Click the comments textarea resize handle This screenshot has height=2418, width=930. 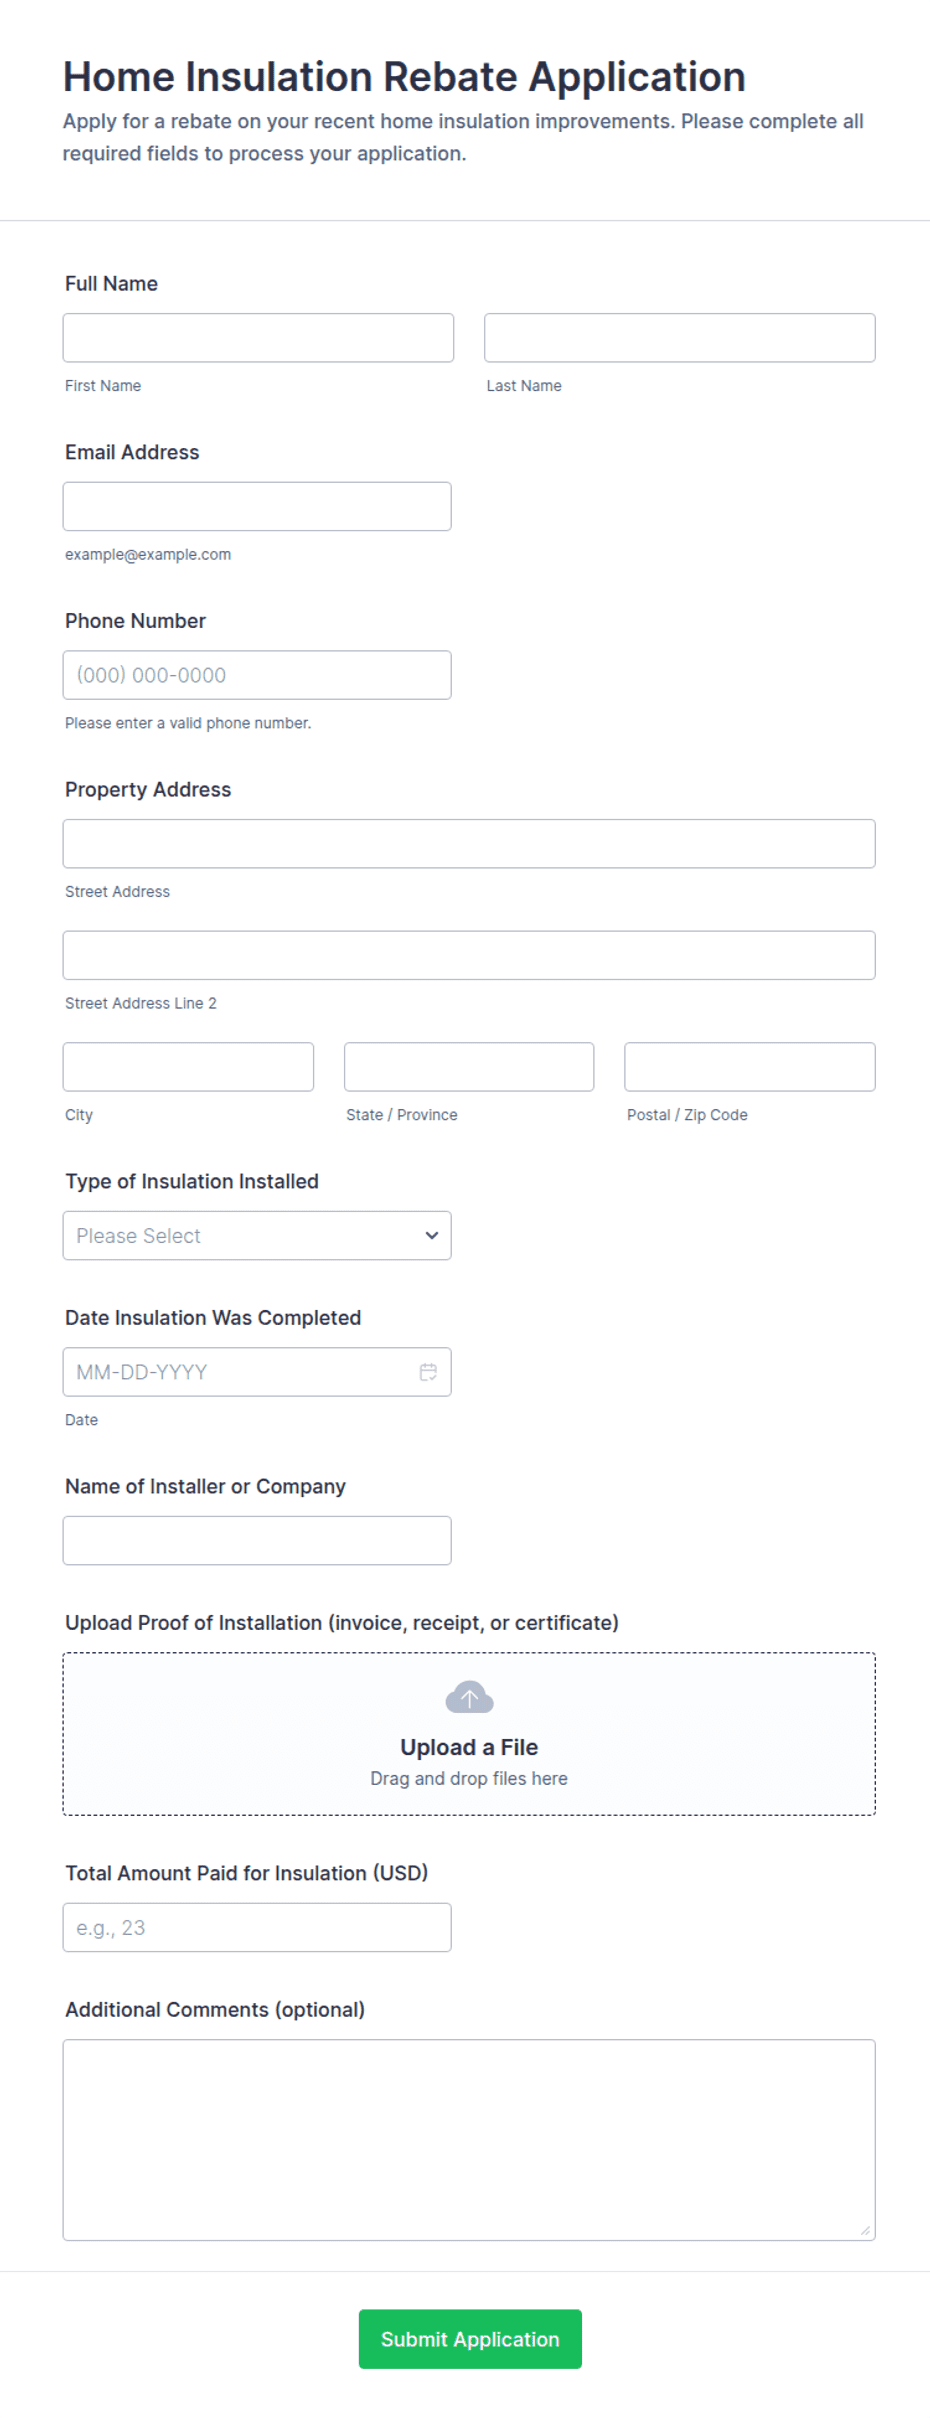click(865, 2230)
